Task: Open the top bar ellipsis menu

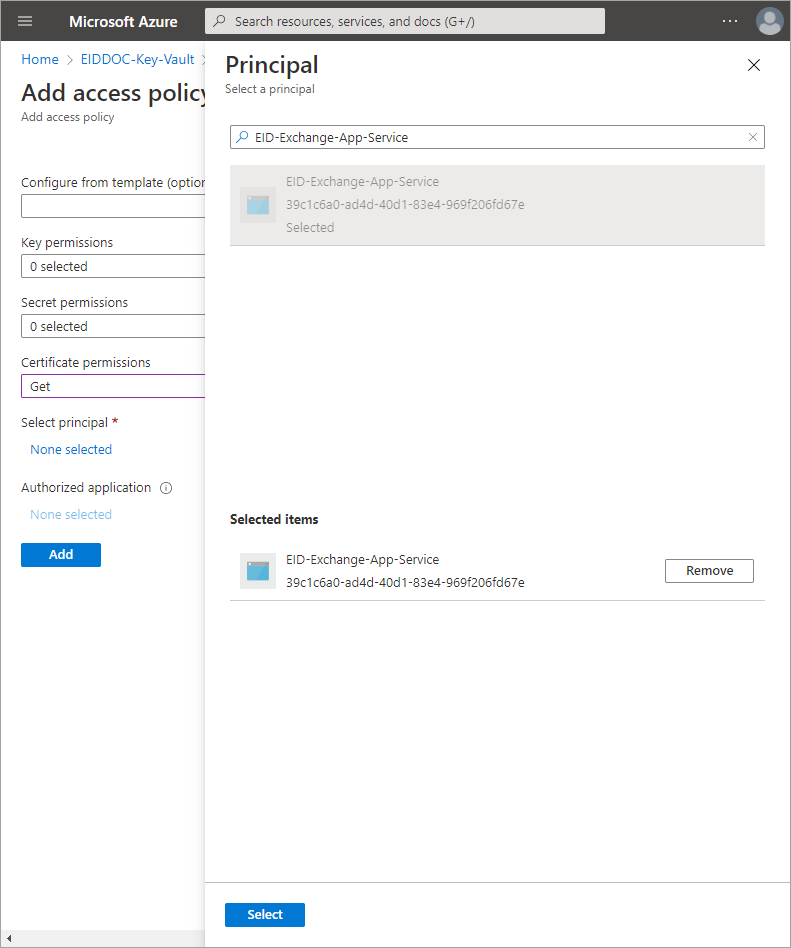Action: [x=730, y=21]
